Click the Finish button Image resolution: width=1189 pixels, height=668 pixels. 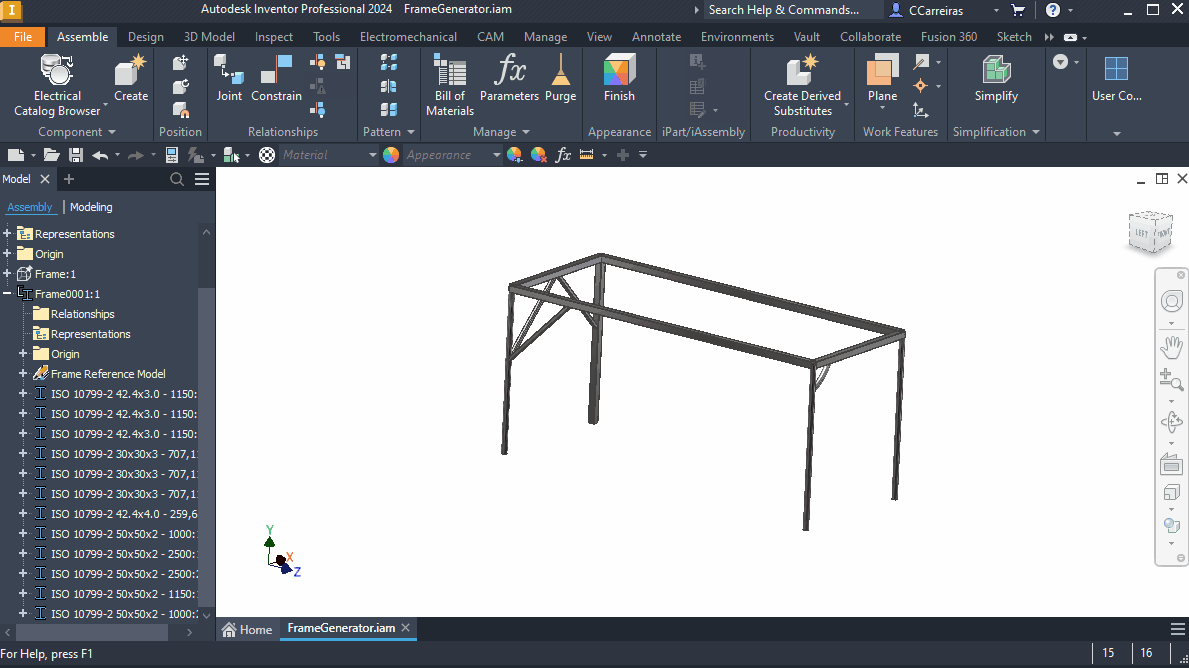click(619, 80)
